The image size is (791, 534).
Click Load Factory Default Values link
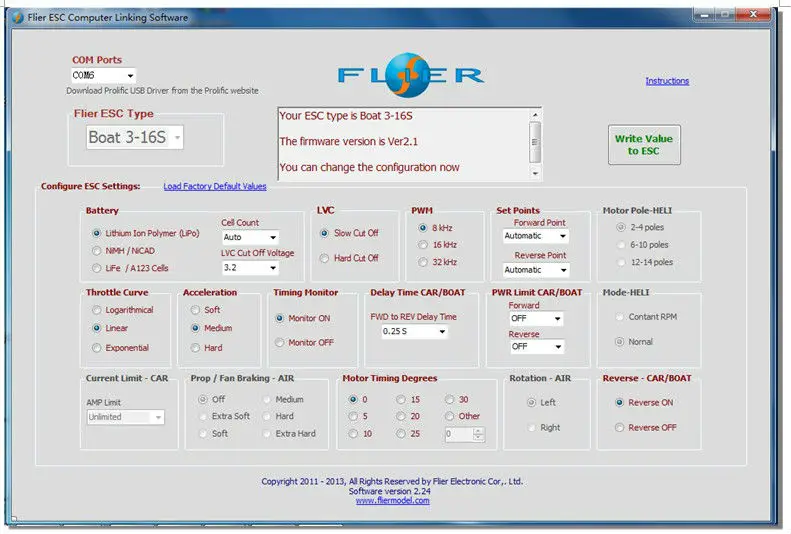coord(215,186)
